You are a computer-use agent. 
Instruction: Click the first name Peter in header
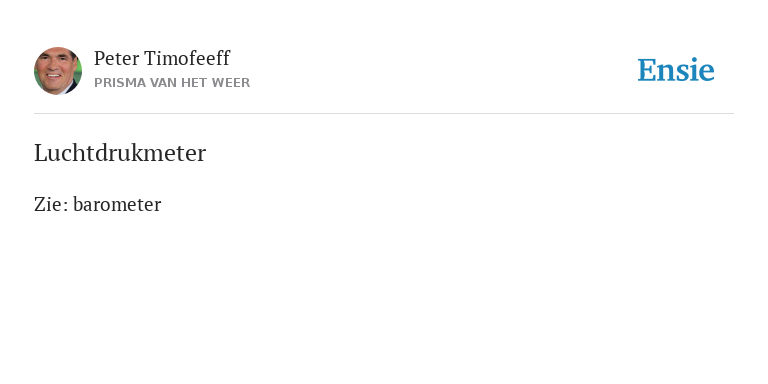117,58
